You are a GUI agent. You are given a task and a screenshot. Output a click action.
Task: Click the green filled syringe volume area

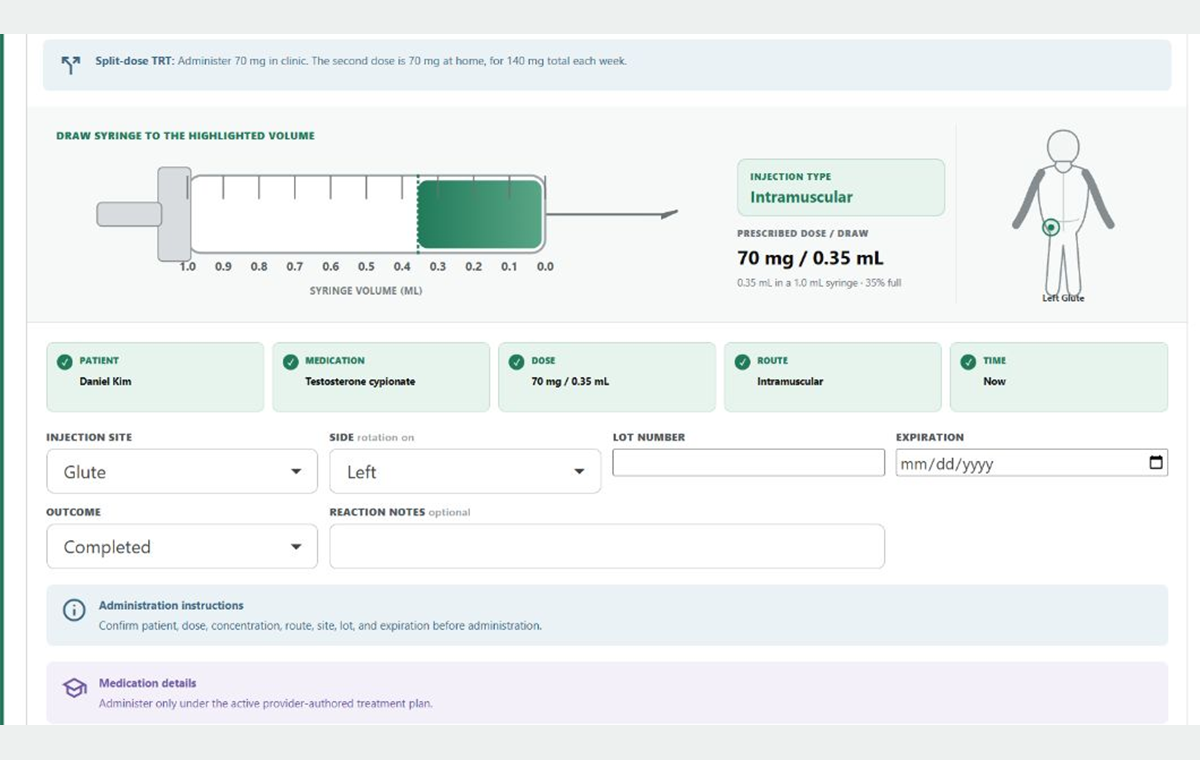coord(479,214)
